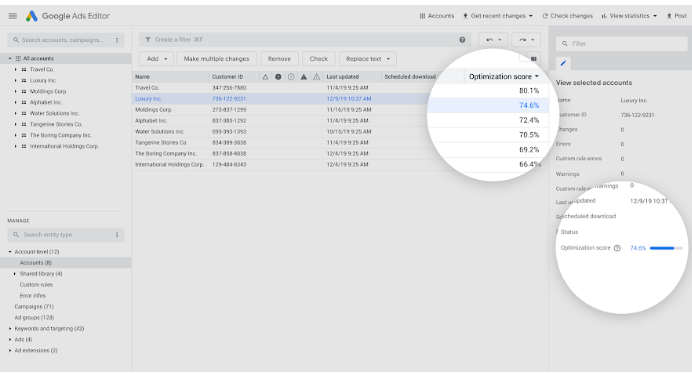692x373 pixels.
Task: Select Custom rules entity
Action: (36, 285)
